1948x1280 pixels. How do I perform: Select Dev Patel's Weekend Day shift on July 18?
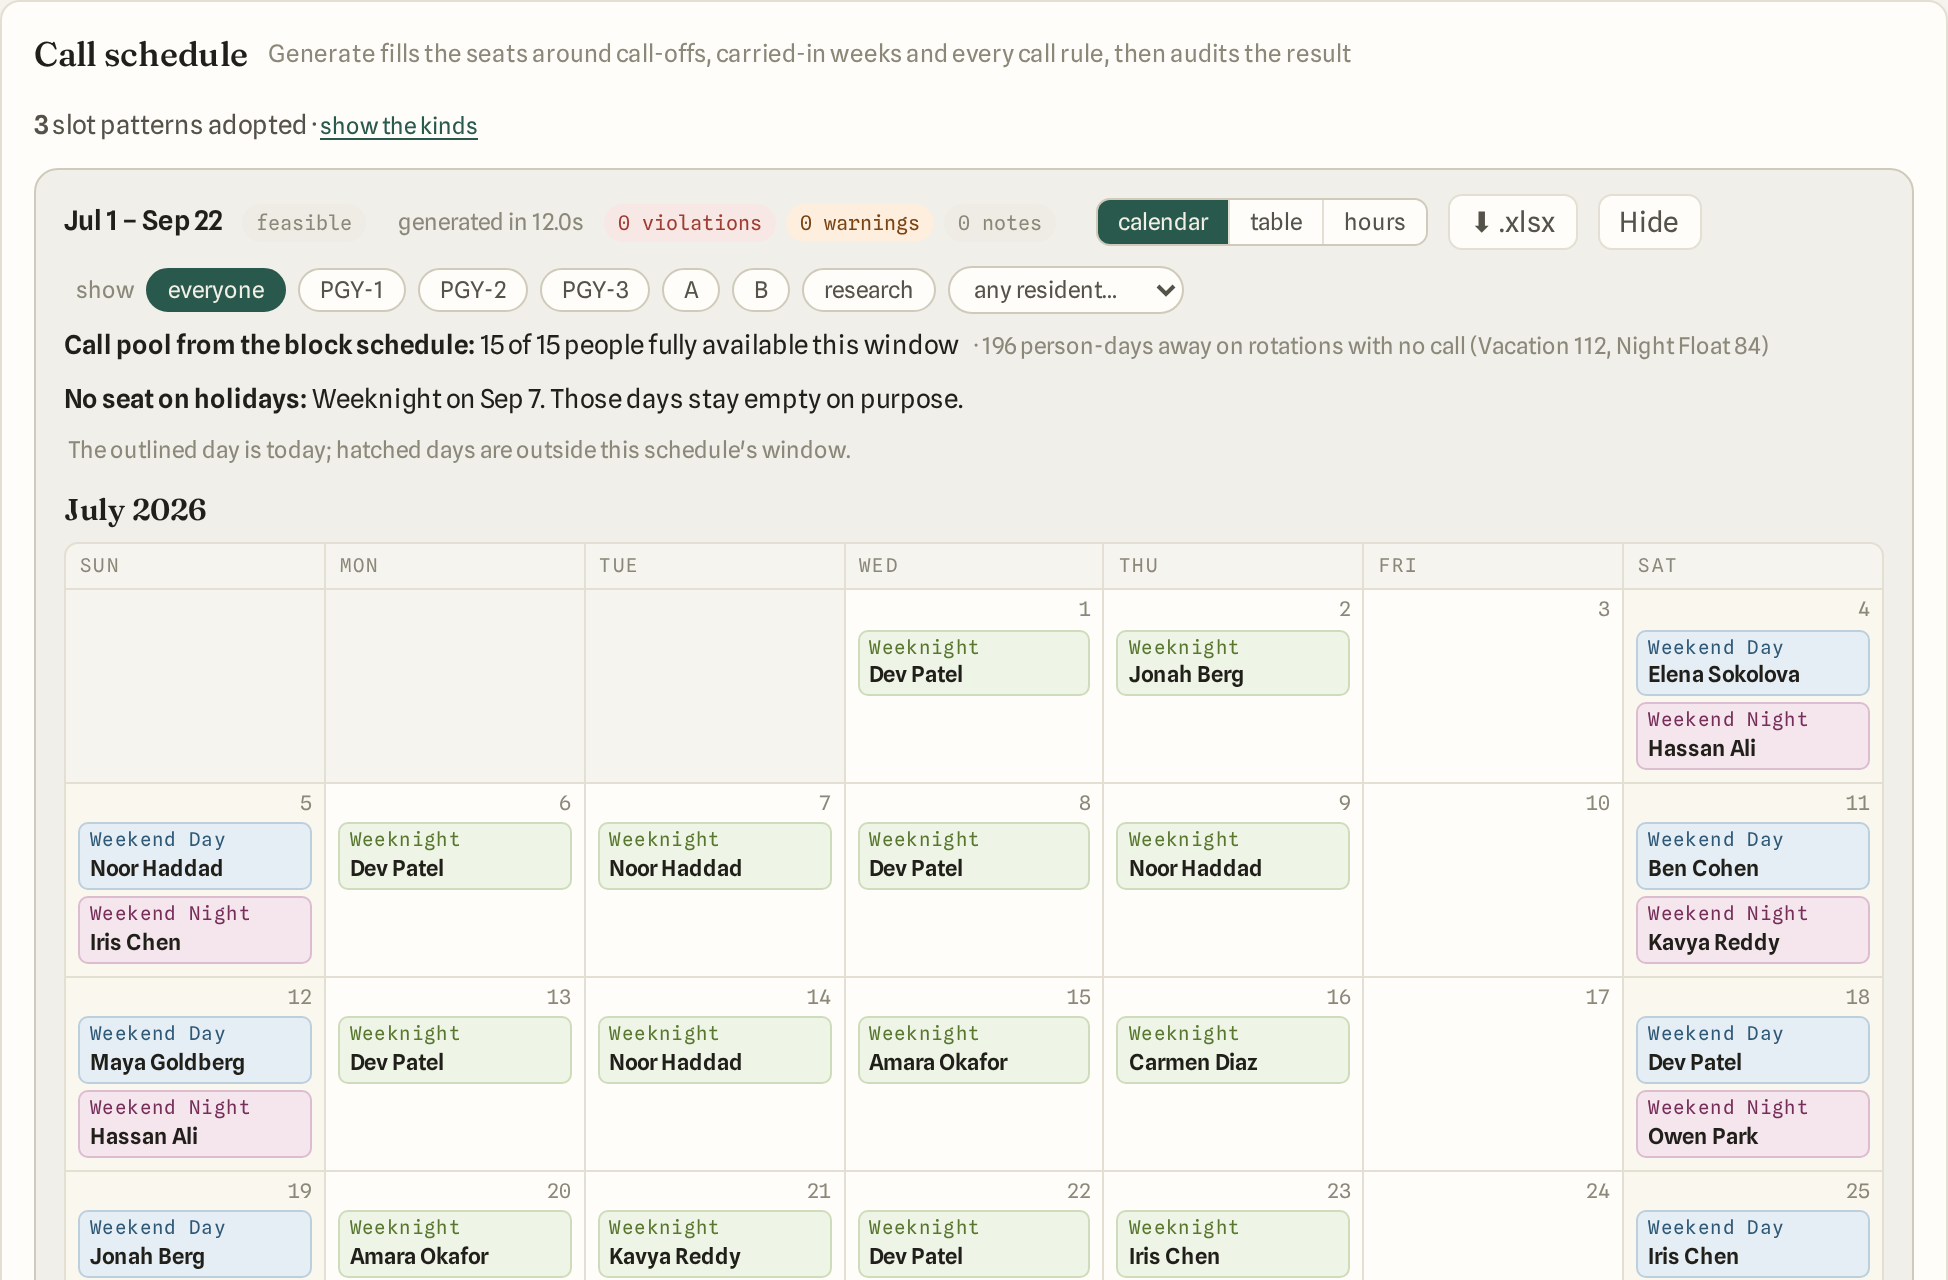coord(1753,1050)
